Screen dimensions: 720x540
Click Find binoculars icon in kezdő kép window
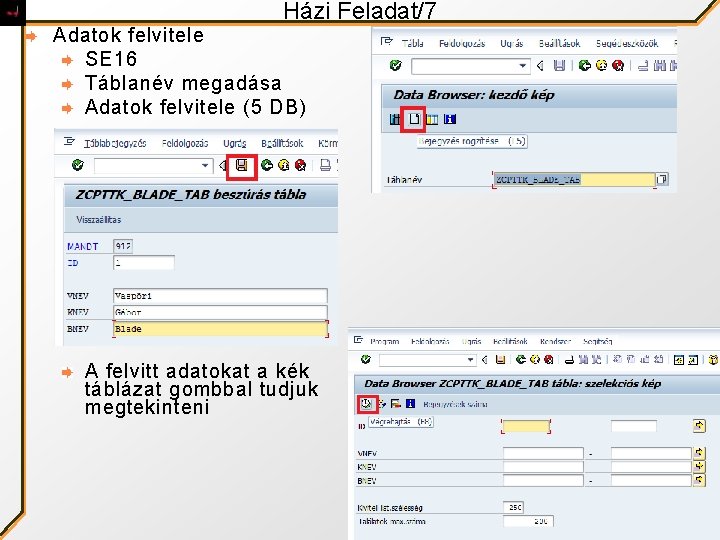659,66
